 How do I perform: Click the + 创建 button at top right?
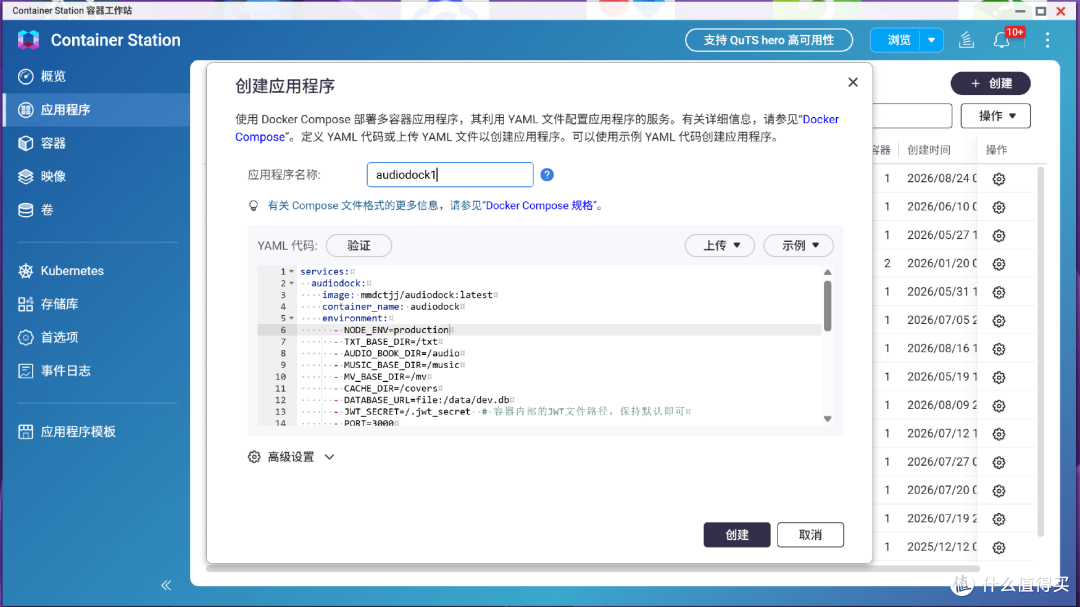[x=990, y=83]
